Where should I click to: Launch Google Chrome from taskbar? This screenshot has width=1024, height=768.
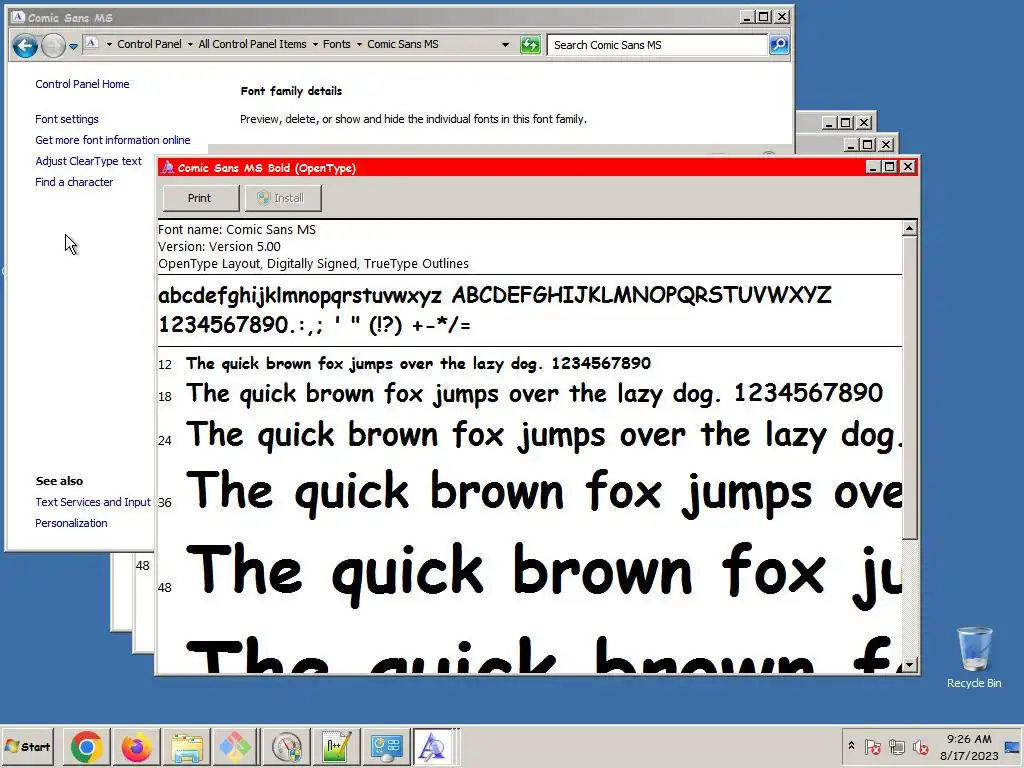click(86, 747)
